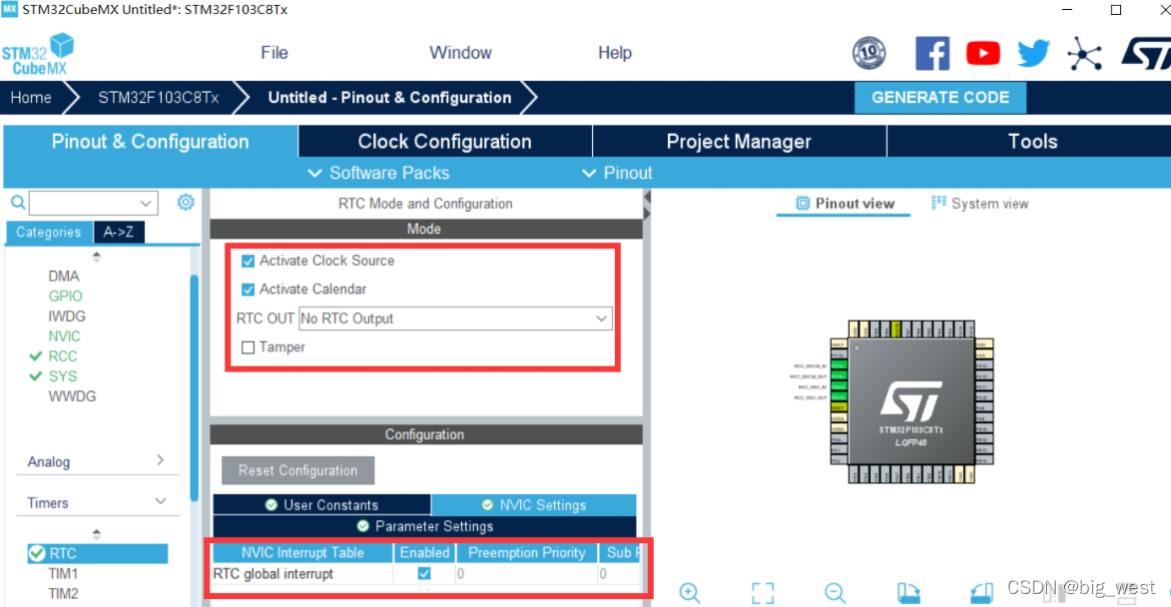Collapse the Timers category

point(97,502)
